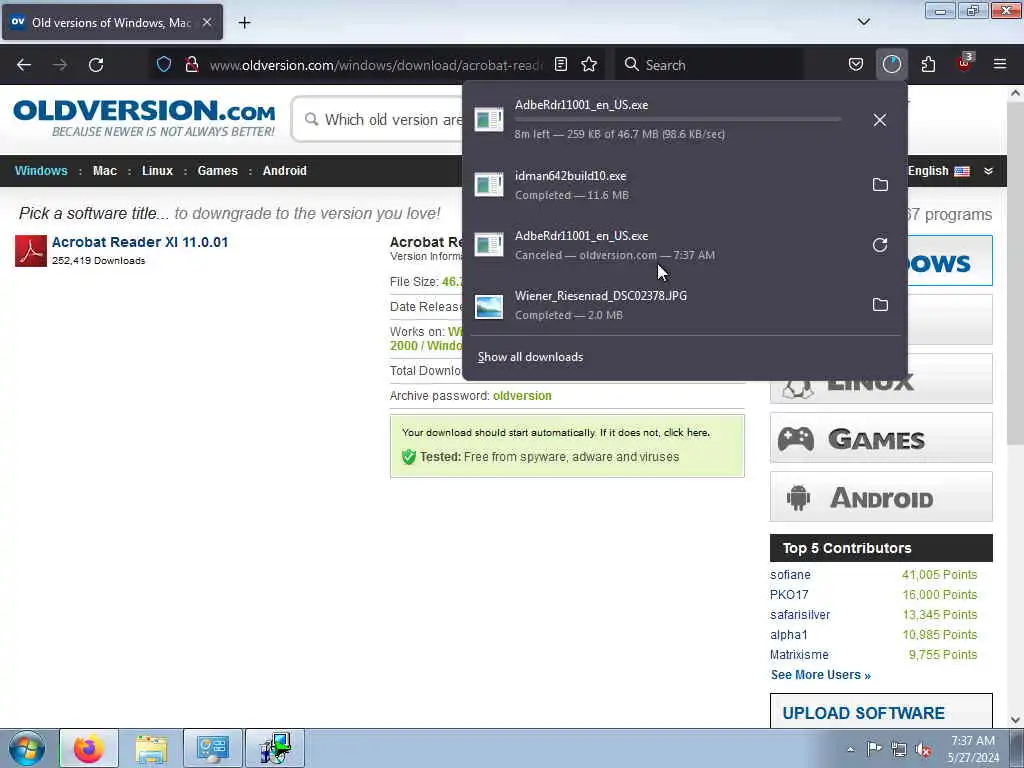The height and width of the screenshot is (768, 1024).
Task: Click the GAMES category banner
Action: (x=881, y=438)
